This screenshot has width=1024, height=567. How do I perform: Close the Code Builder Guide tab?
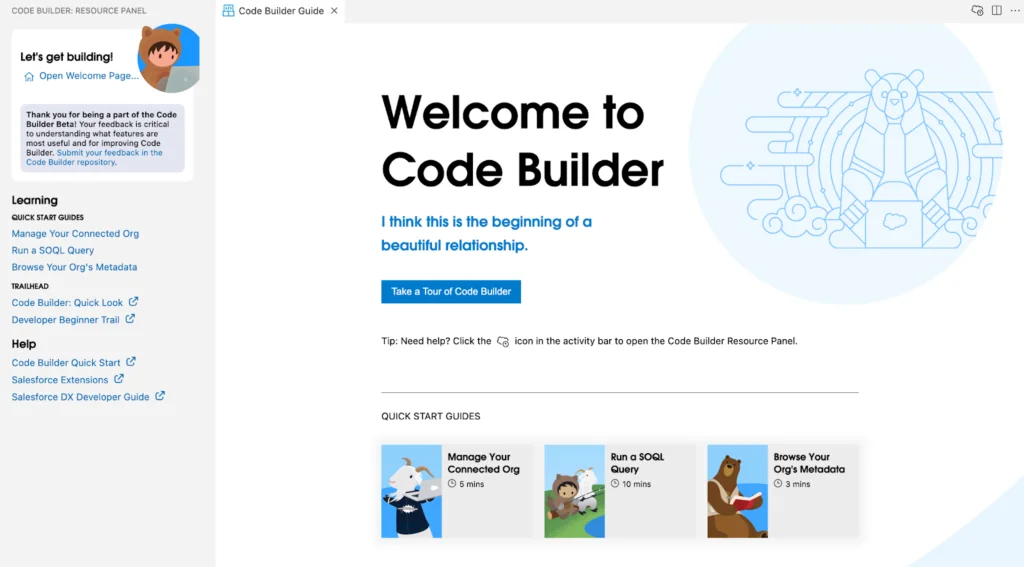334,10
